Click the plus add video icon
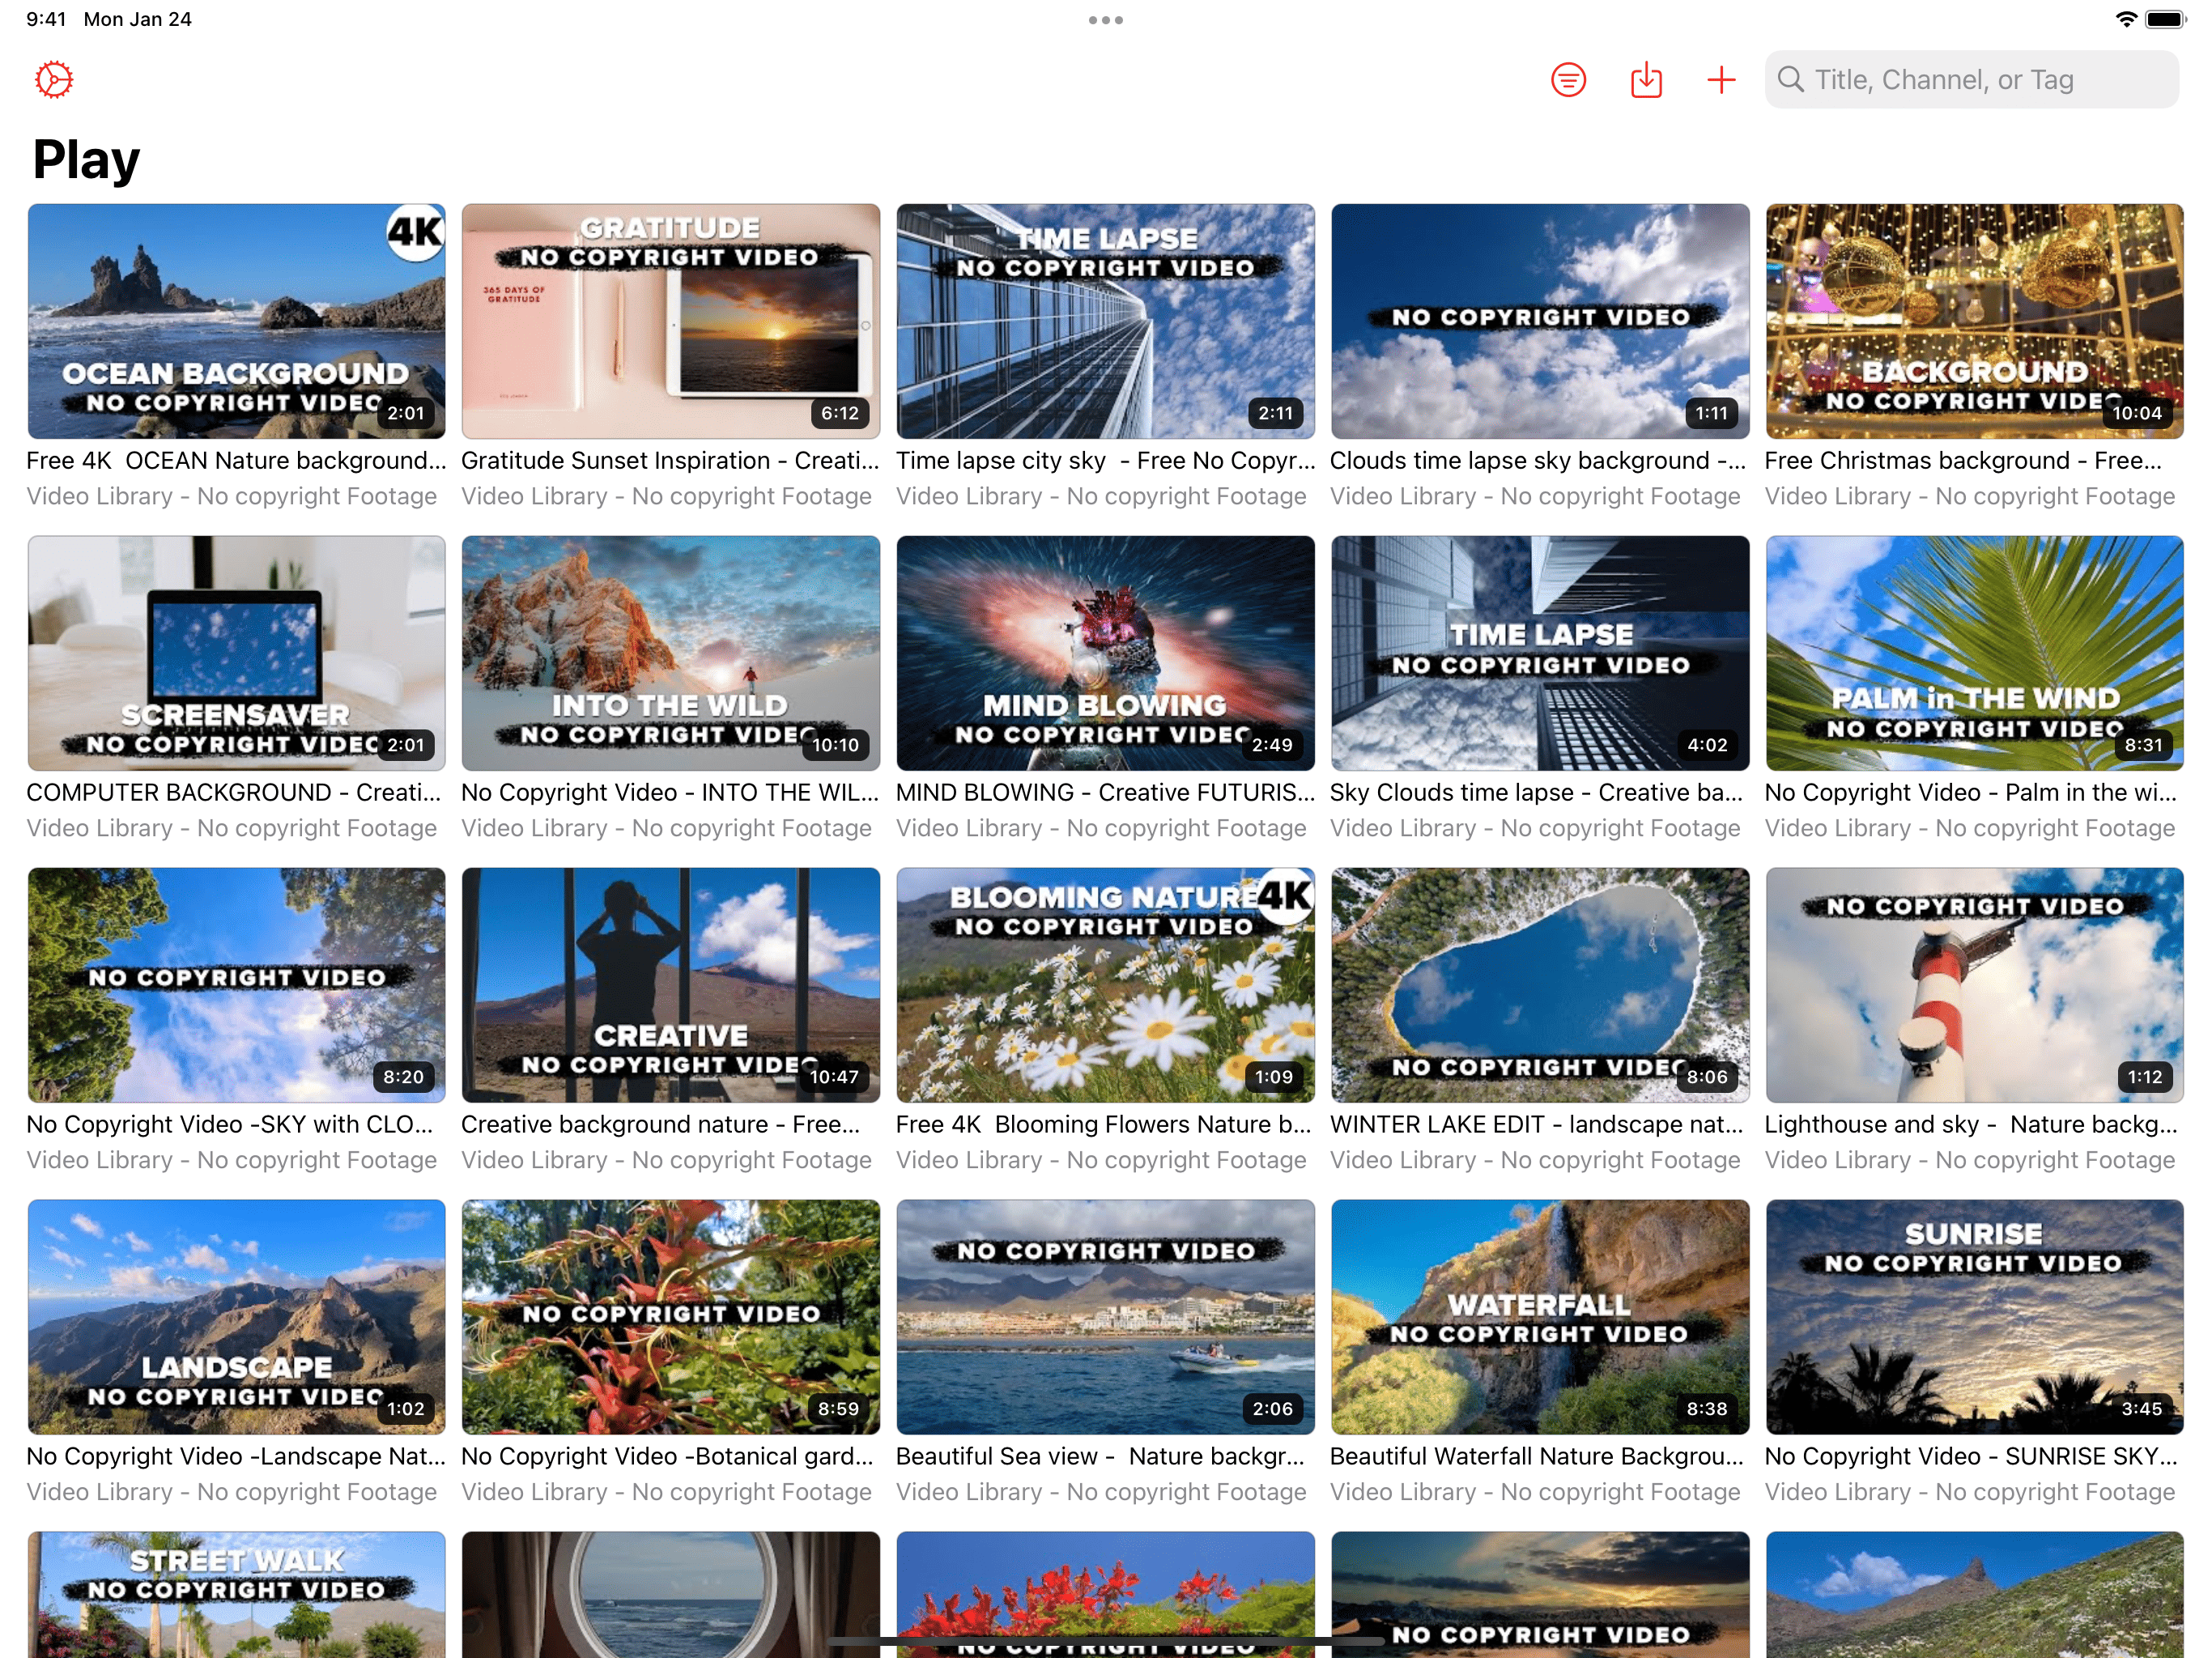2212x1658 pixels. pos(1721,80)
